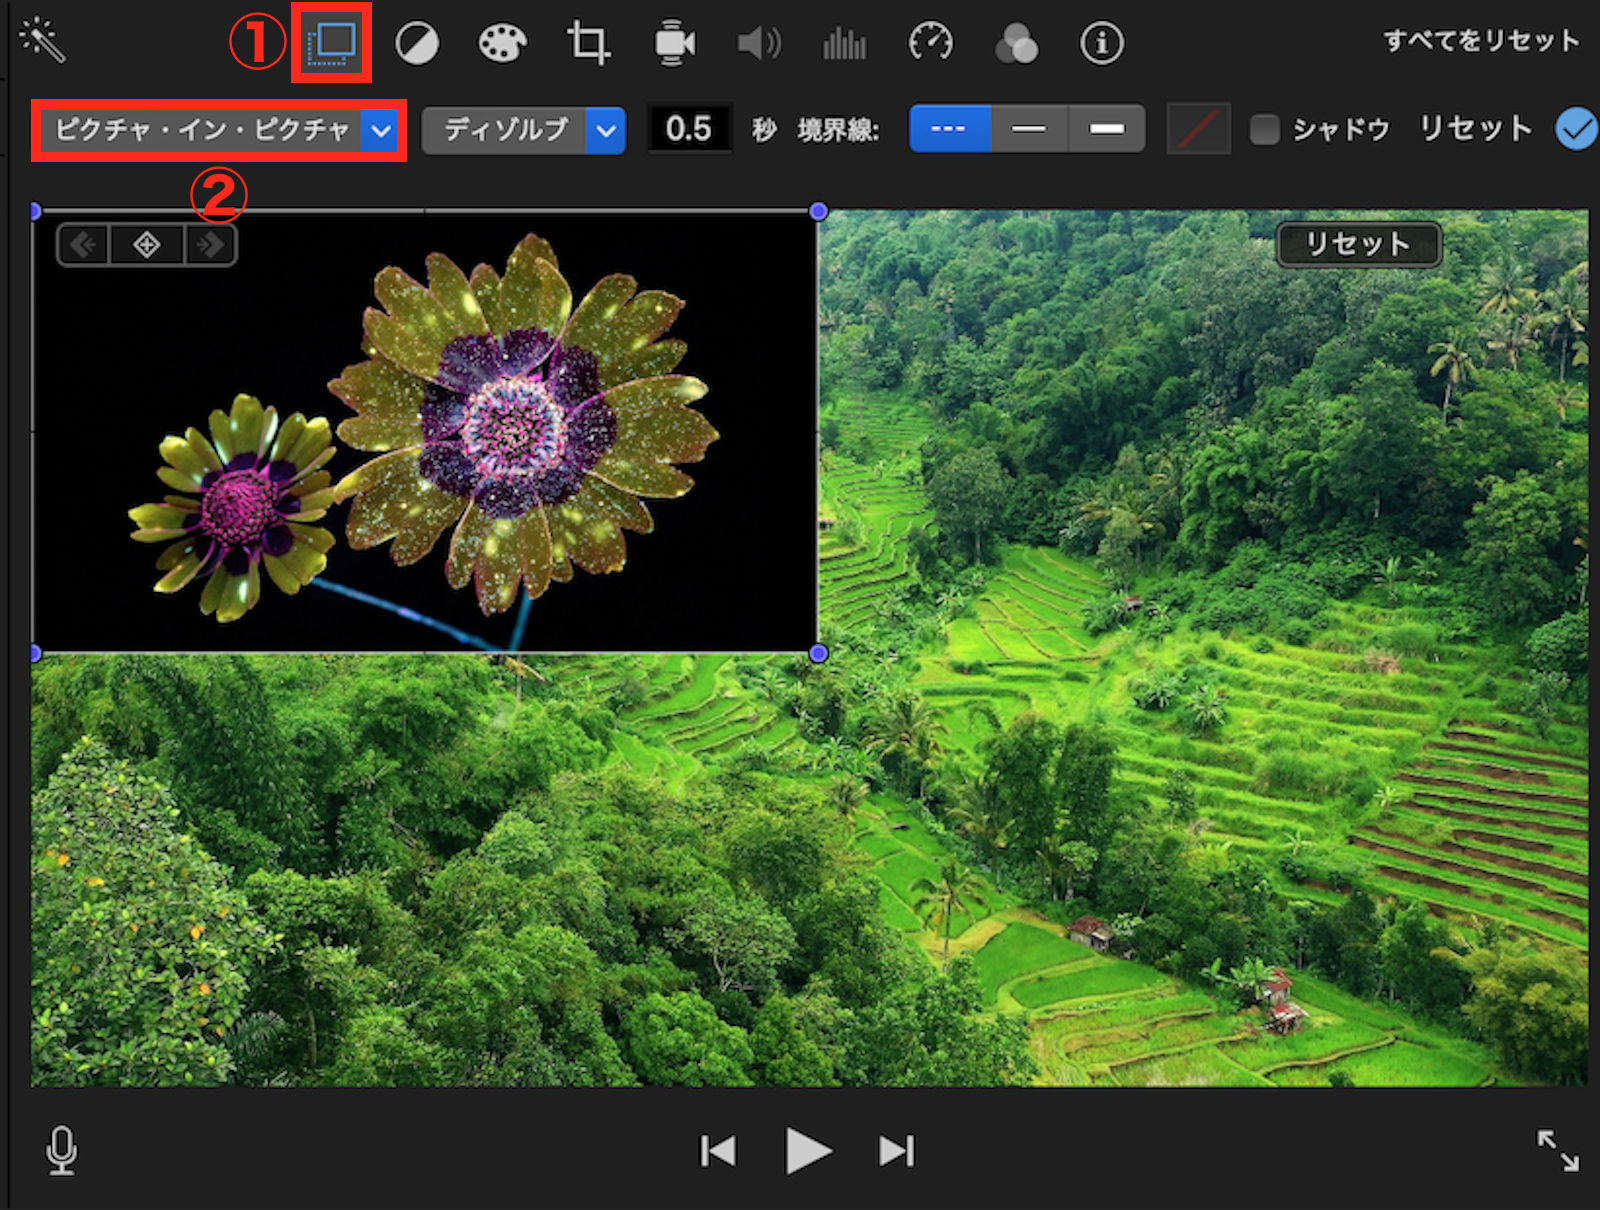Click すべてをリセット button
Screen dimensions: 1600x1210
(x=1481, y=41)
